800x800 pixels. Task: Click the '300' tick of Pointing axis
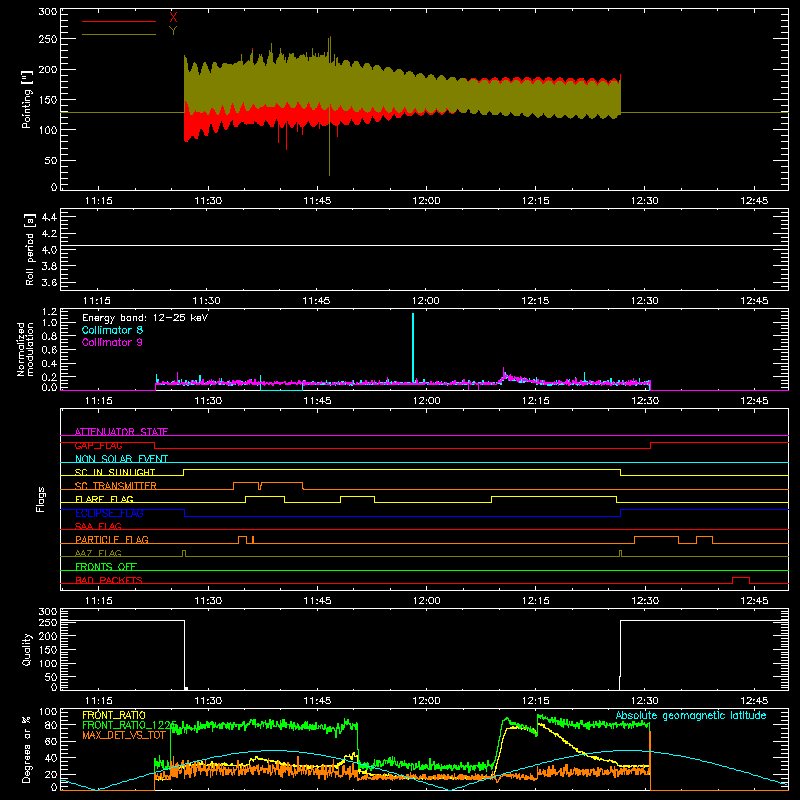pyautogui.click(x=48, y=12)
